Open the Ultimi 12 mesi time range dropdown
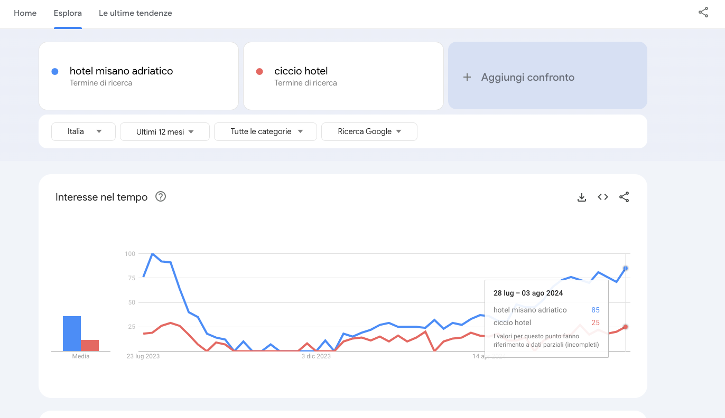 [164, 131]
